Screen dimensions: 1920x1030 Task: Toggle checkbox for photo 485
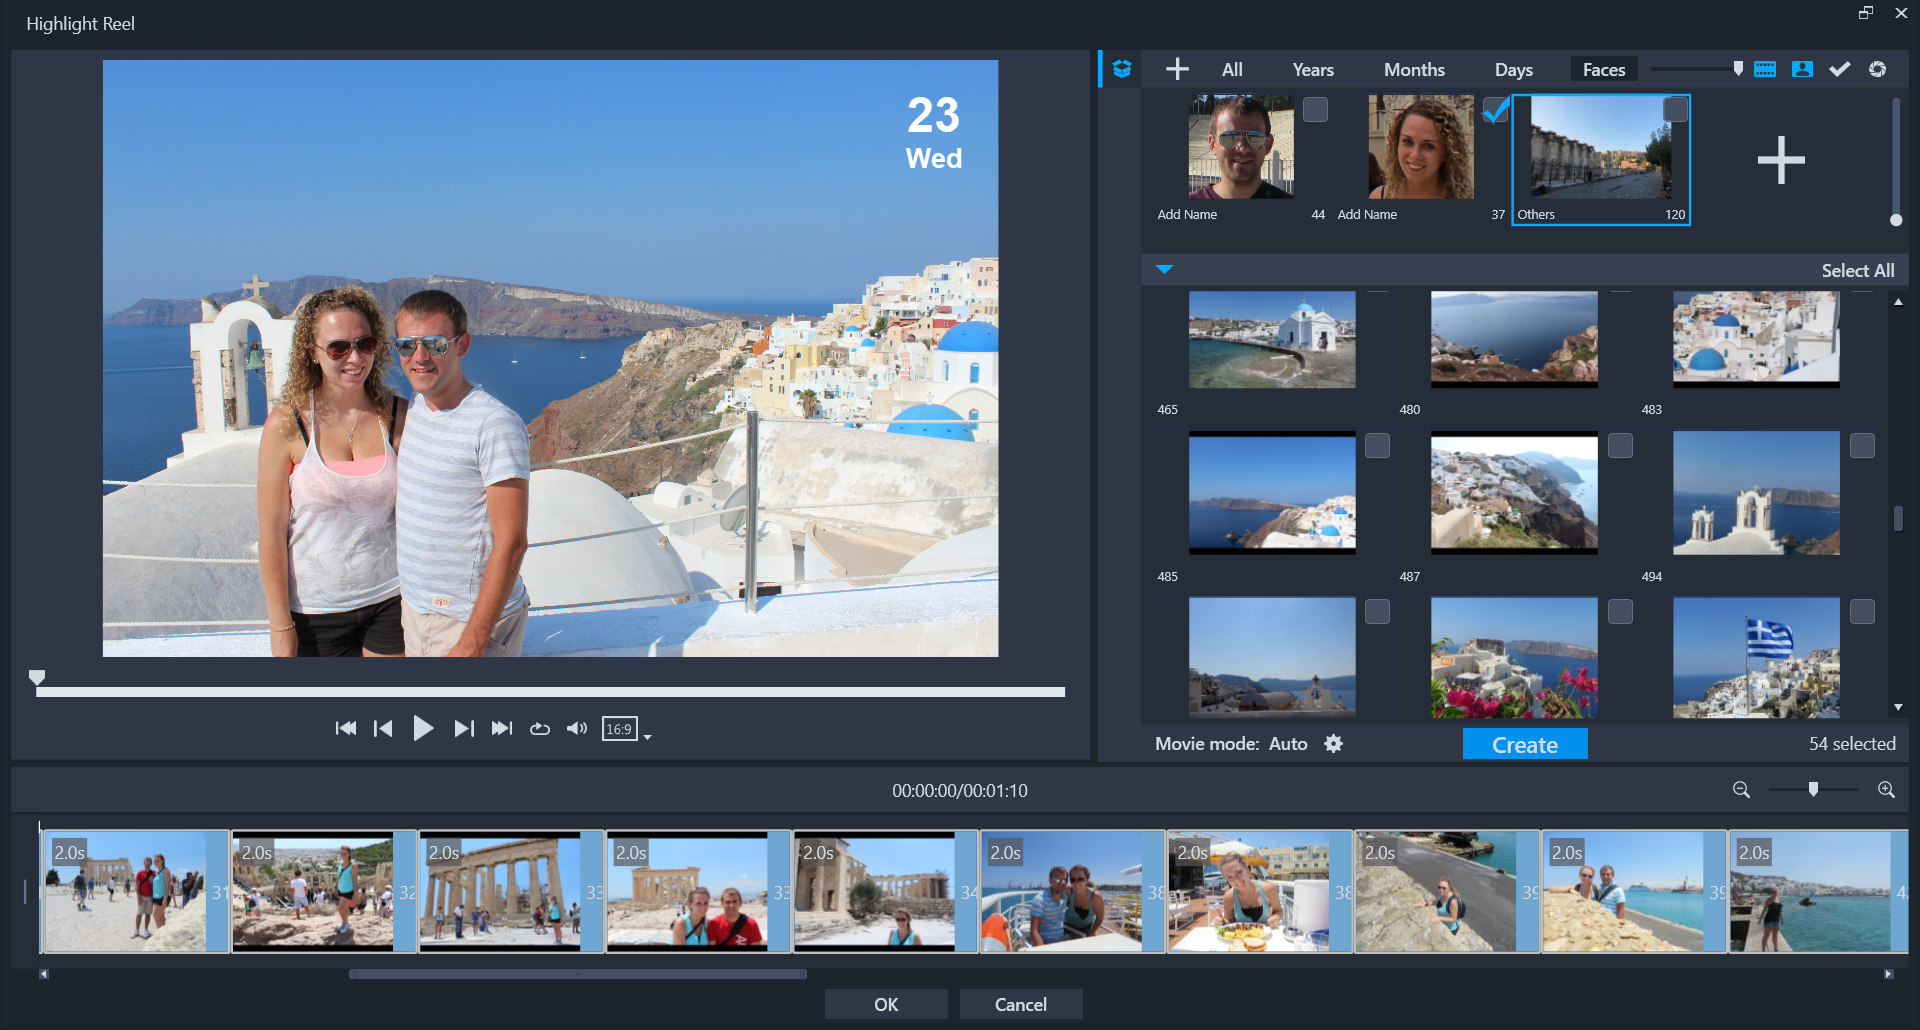1377,445
